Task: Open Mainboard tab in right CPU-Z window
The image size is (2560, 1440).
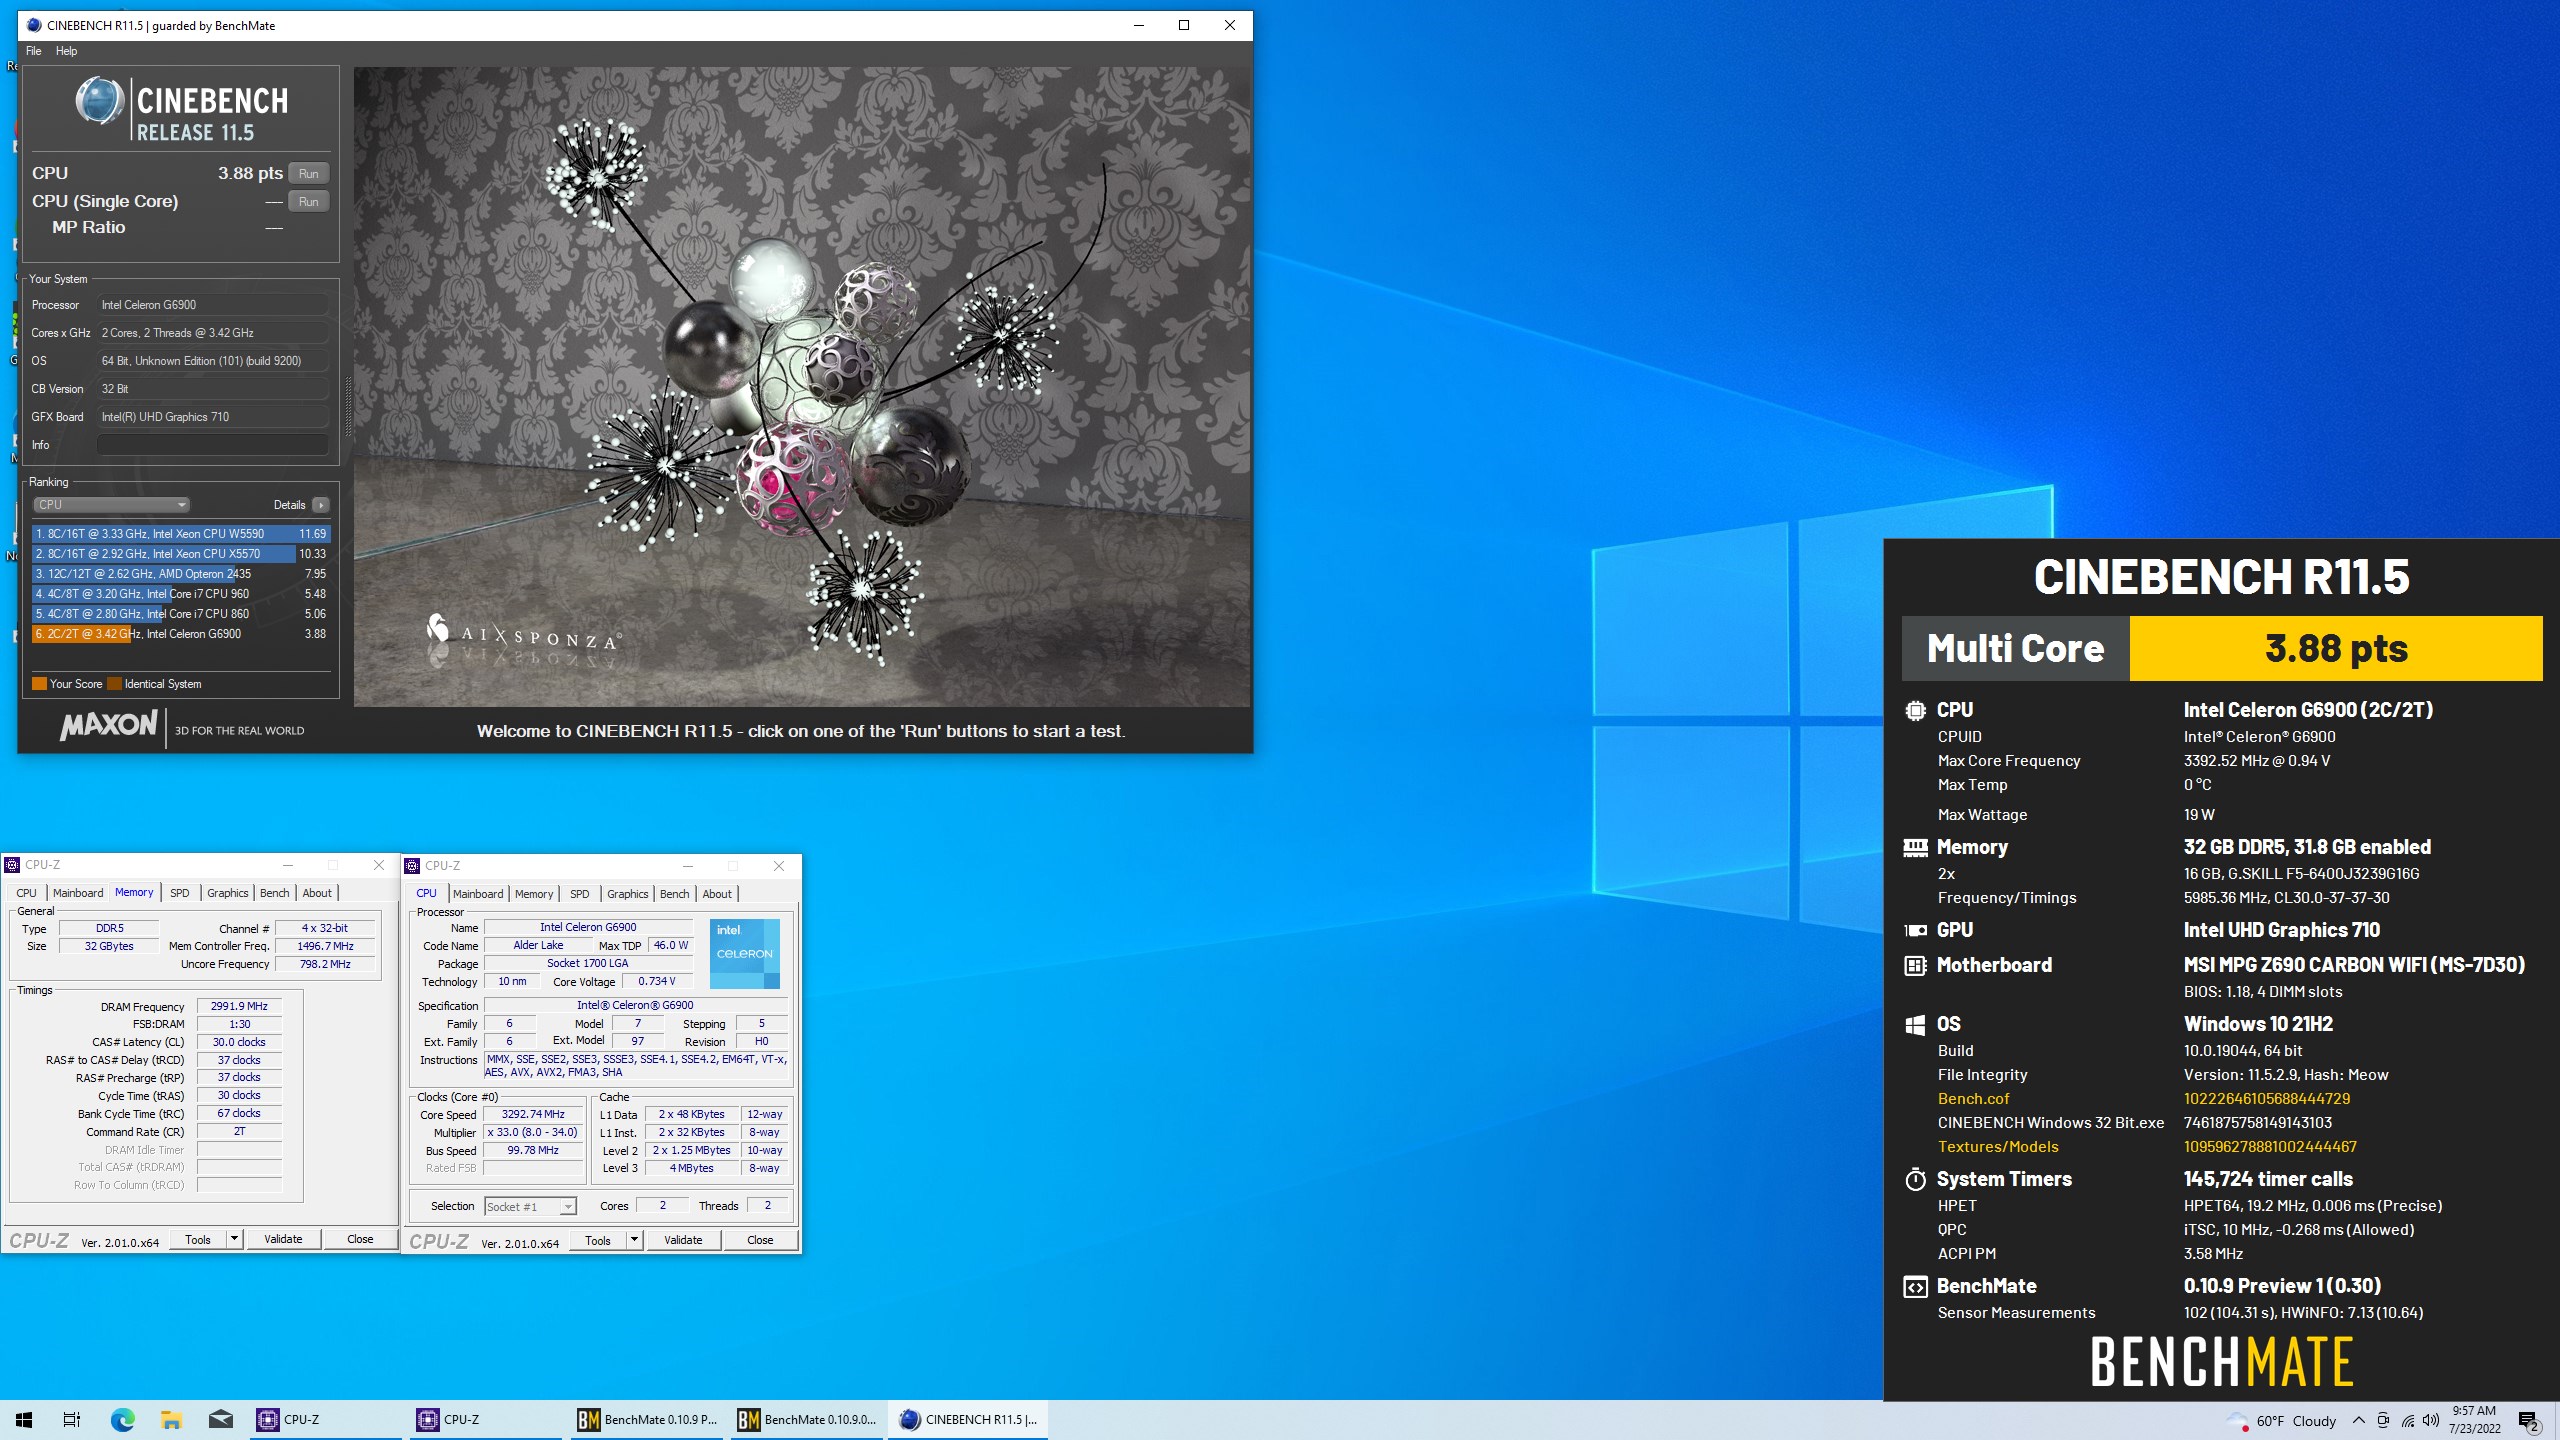Action: [478, 894]
